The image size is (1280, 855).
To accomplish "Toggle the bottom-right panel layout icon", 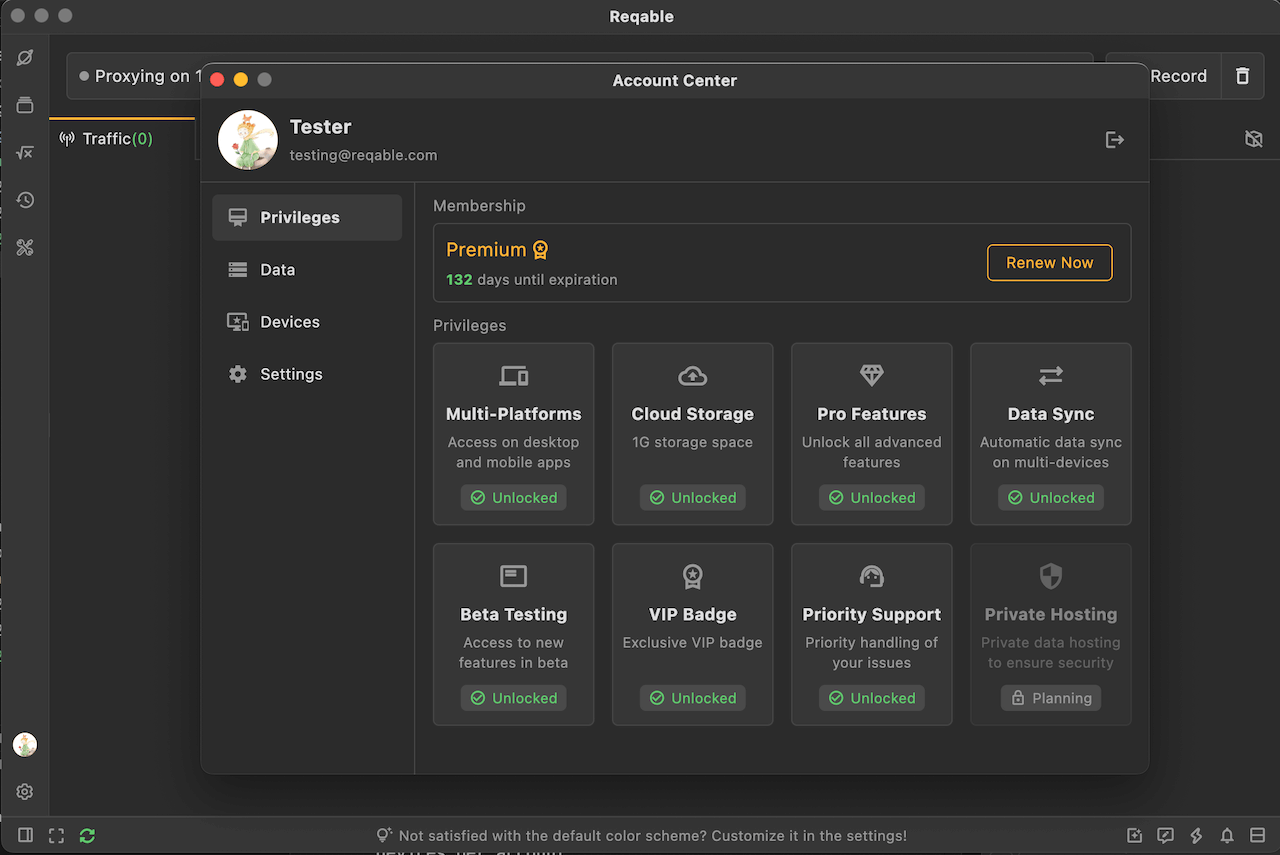I will coord(1257,836).
